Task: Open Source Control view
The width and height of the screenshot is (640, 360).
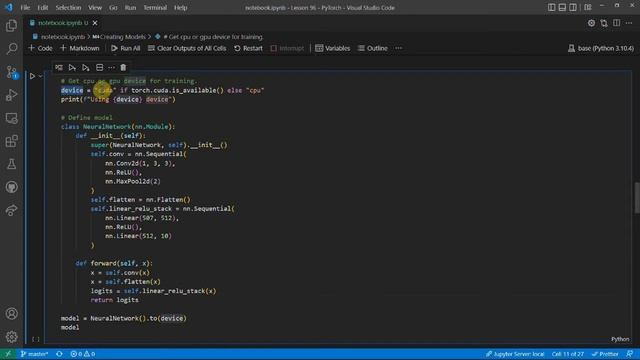Action: click(x=11, y=72)
